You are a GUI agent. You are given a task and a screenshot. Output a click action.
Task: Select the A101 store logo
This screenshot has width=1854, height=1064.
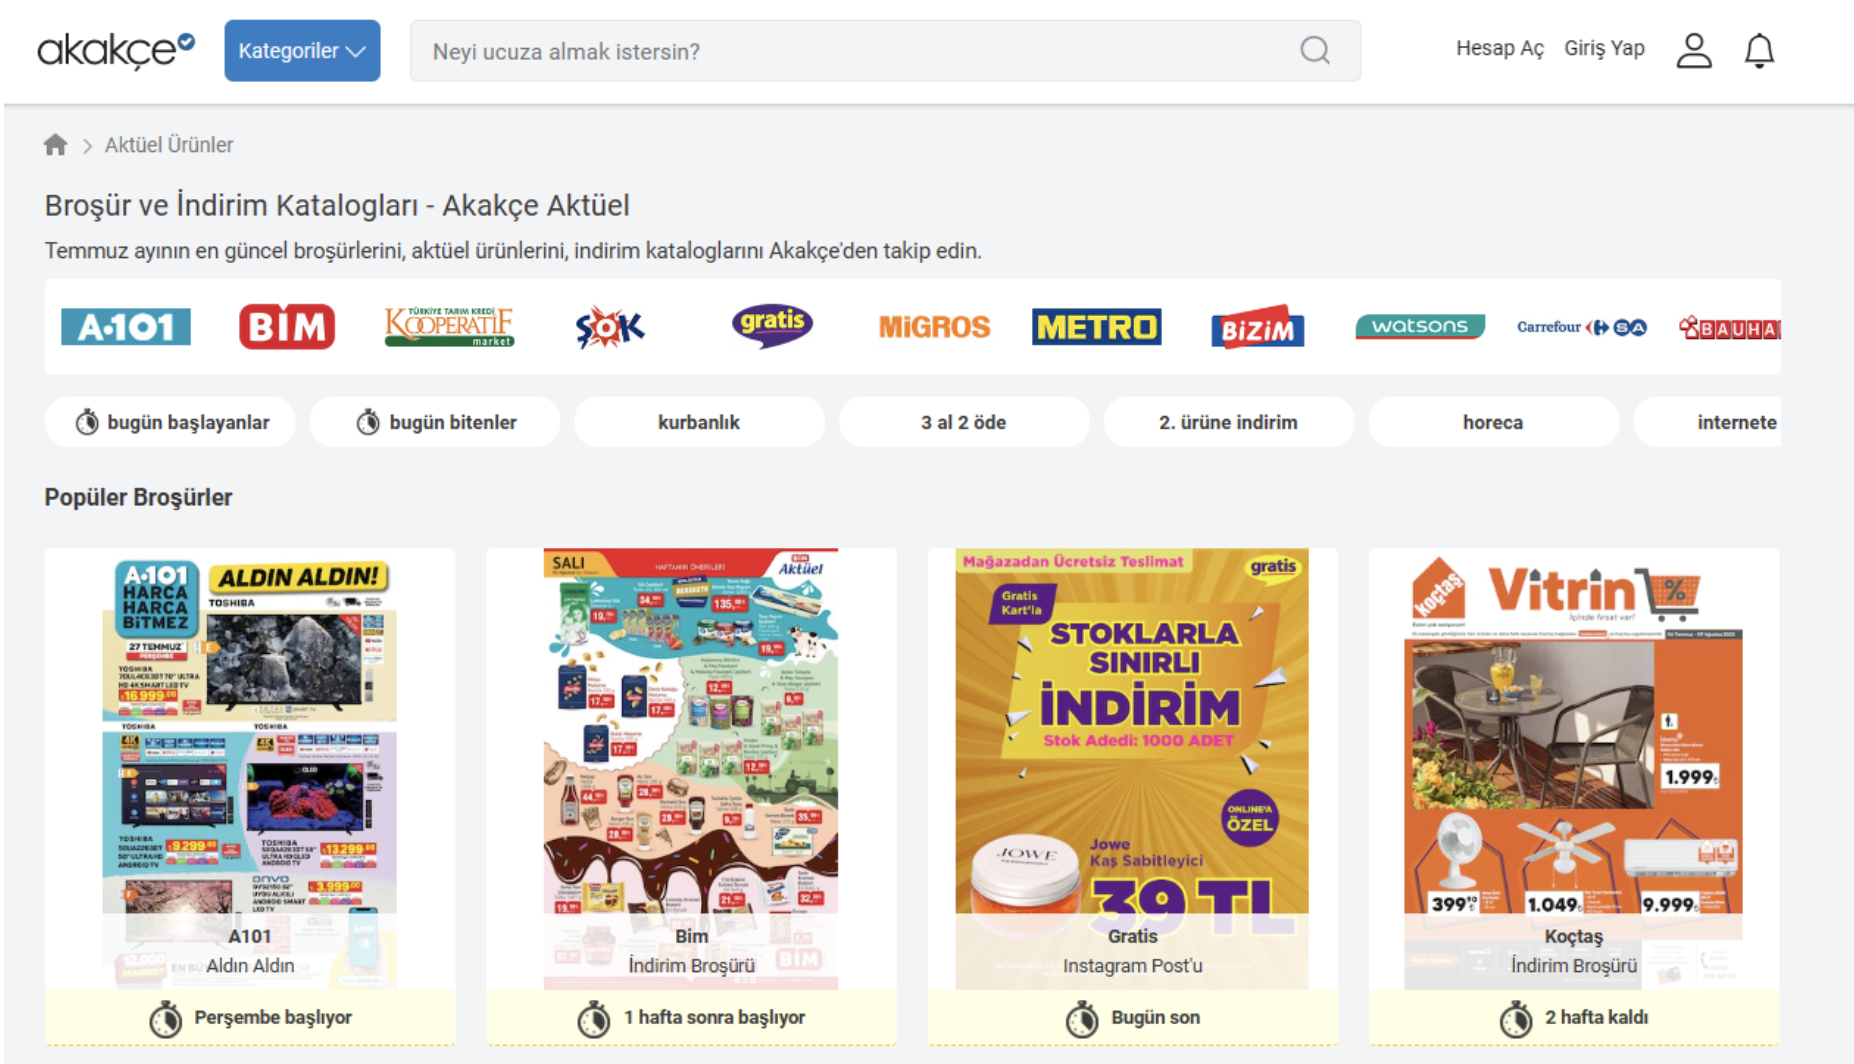[x=126, y=327]
